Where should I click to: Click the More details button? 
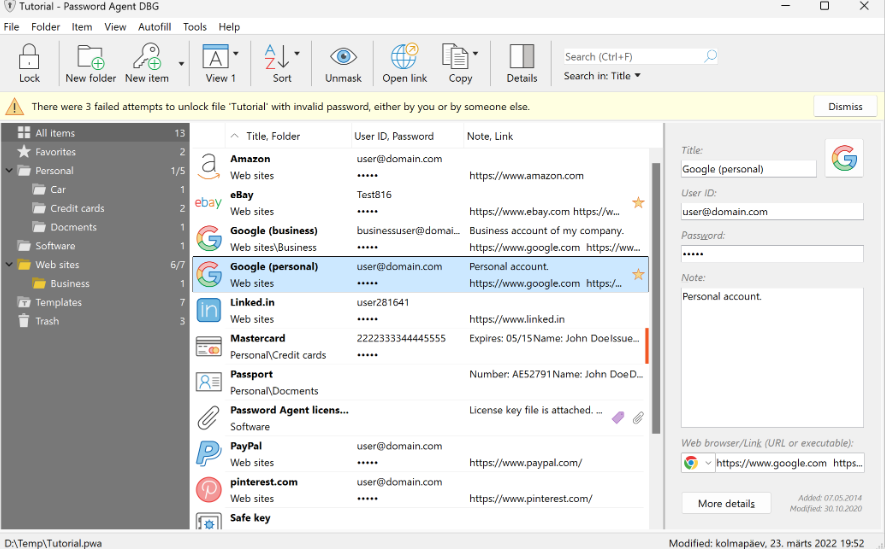(x=725, y=503)
